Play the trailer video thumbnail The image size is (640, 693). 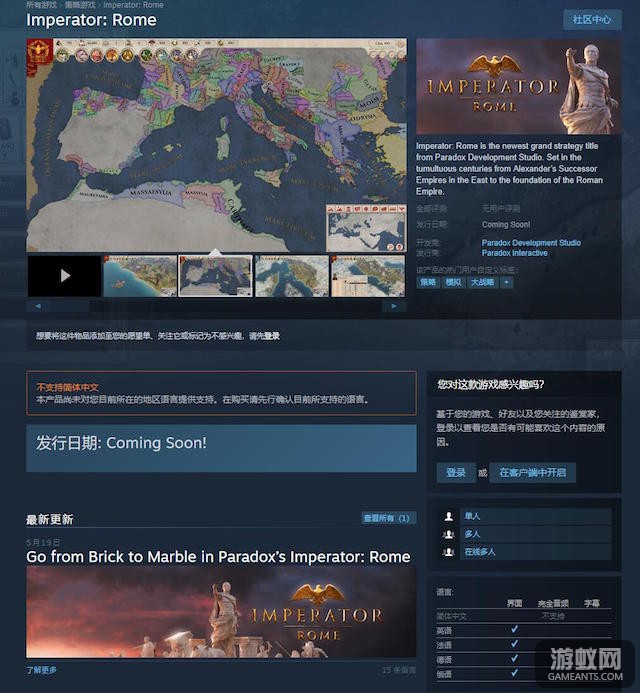(65, 276)
